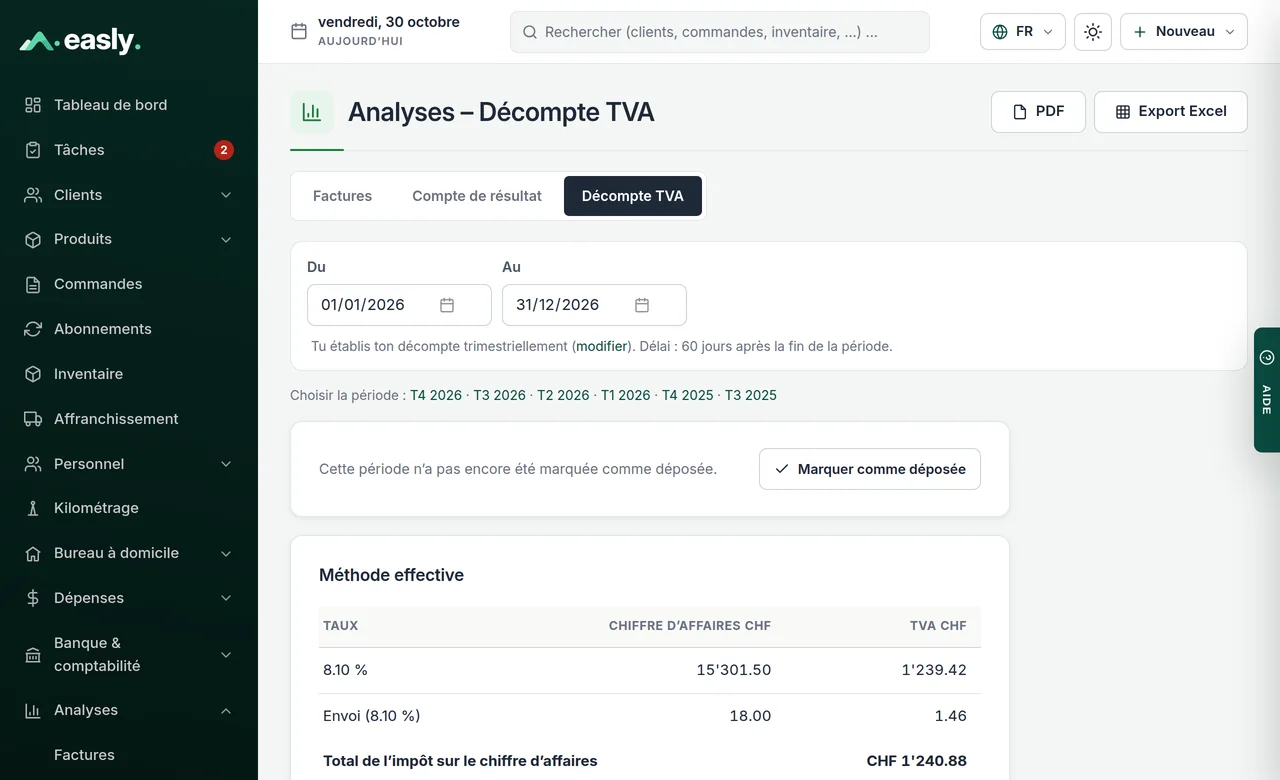Expand the Dépenses submenu chevron
The height and width of the screenshot is (780, 1280).
pyautogui.click(x=226, y=598)
